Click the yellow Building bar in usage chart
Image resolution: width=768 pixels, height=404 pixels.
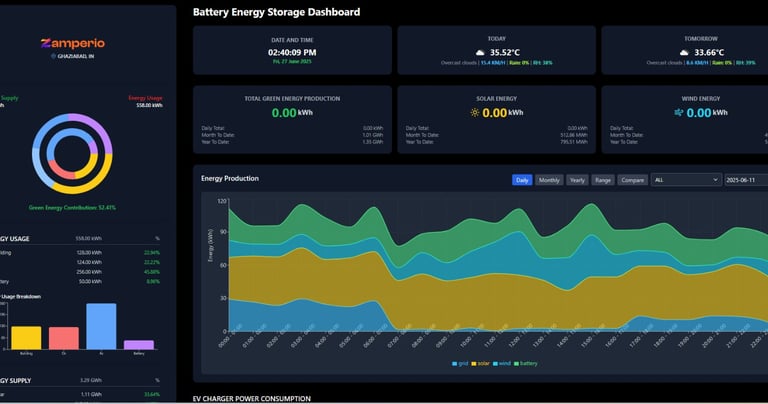pos(26,338)
